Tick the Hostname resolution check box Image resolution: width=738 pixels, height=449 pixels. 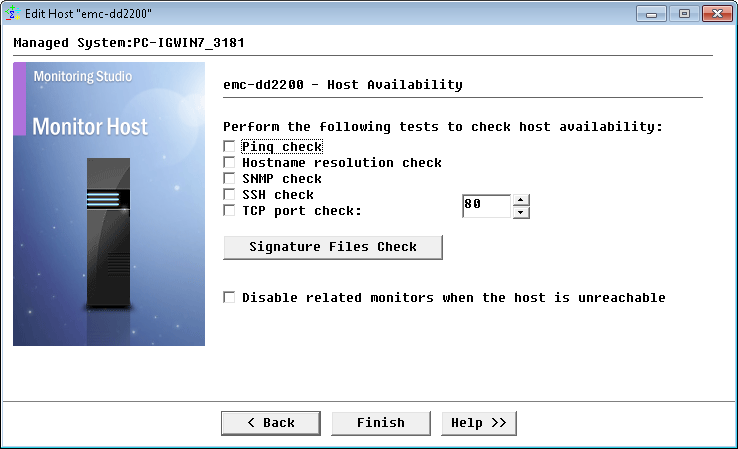click(229, 162)
